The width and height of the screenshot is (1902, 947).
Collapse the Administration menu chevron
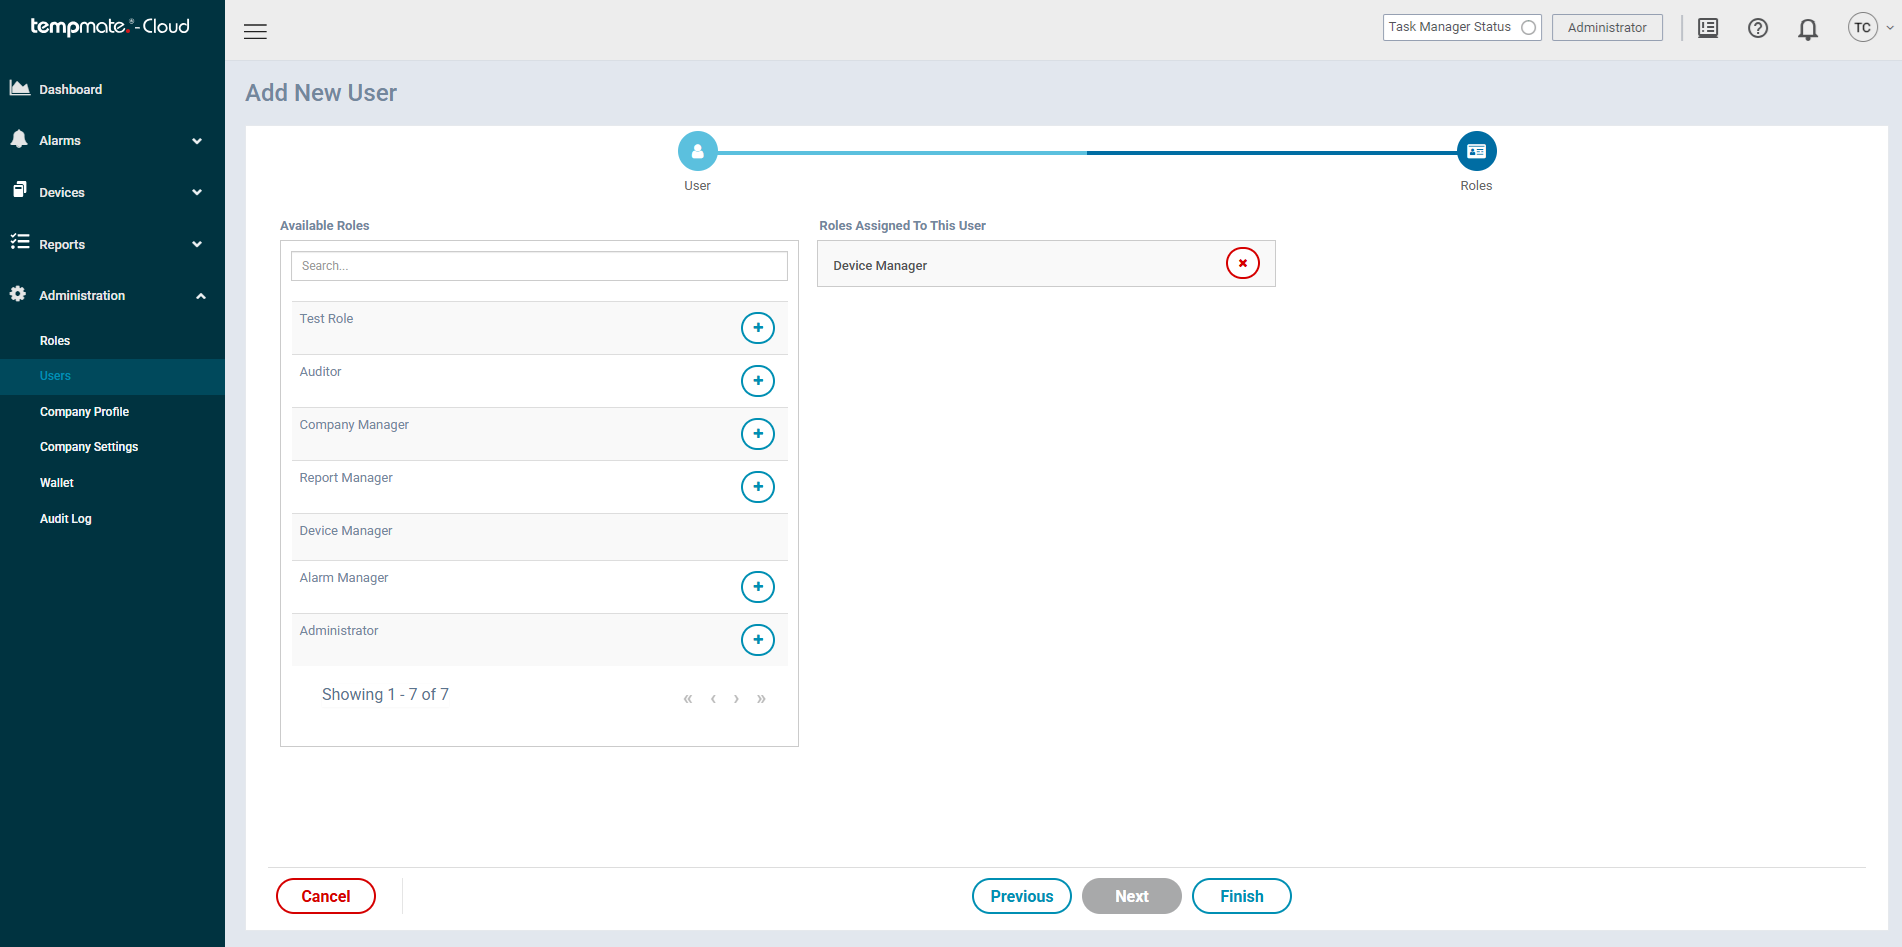201,296
